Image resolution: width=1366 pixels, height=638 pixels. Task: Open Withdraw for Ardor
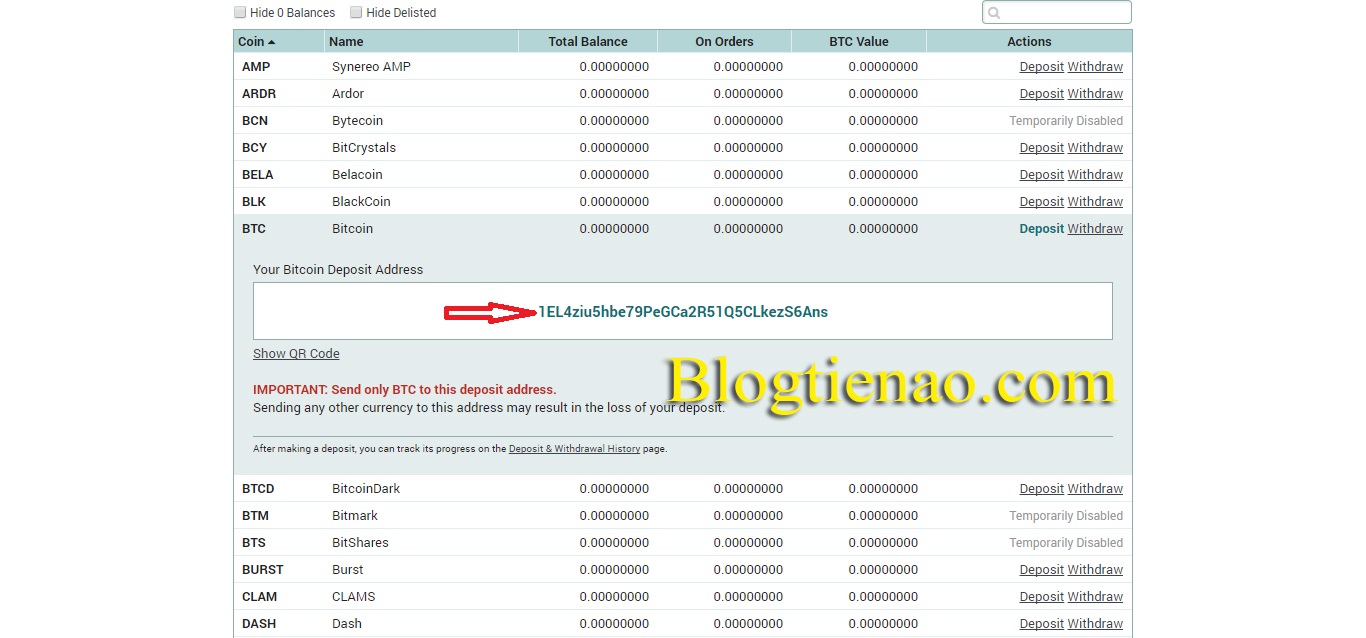[1095, 94]
